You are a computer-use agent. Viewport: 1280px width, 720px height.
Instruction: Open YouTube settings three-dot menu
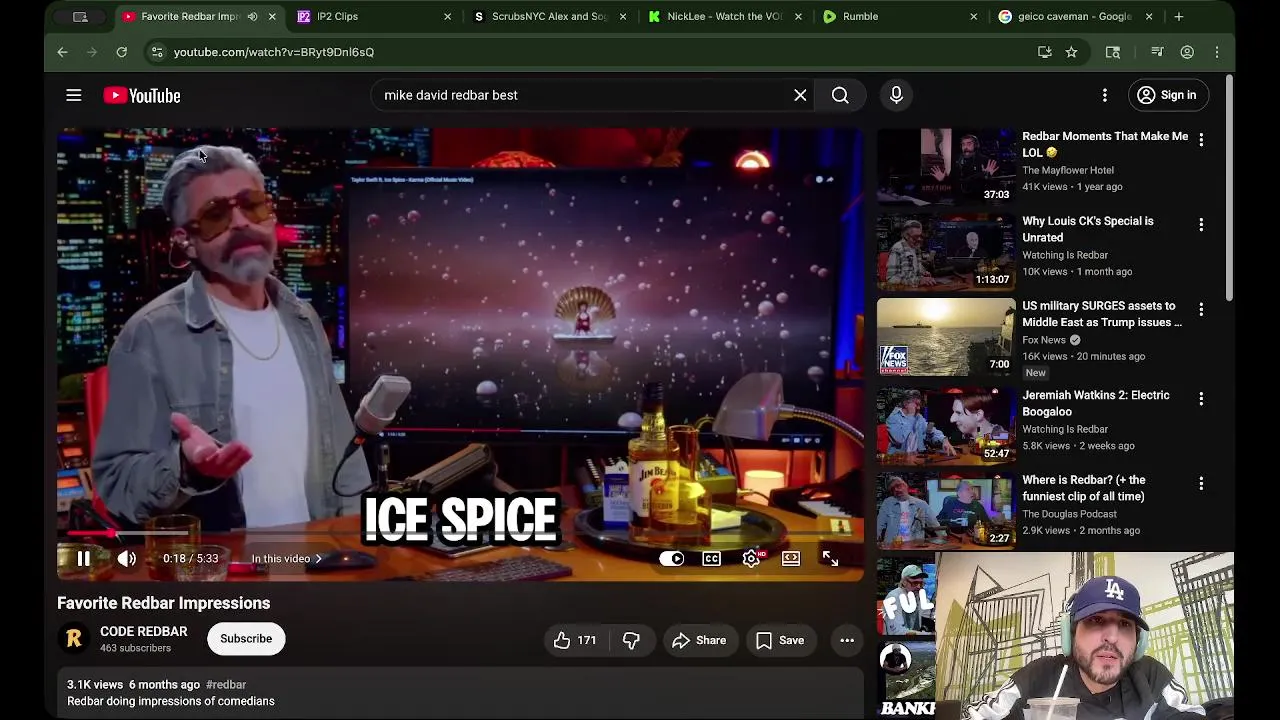[1105, 95]
